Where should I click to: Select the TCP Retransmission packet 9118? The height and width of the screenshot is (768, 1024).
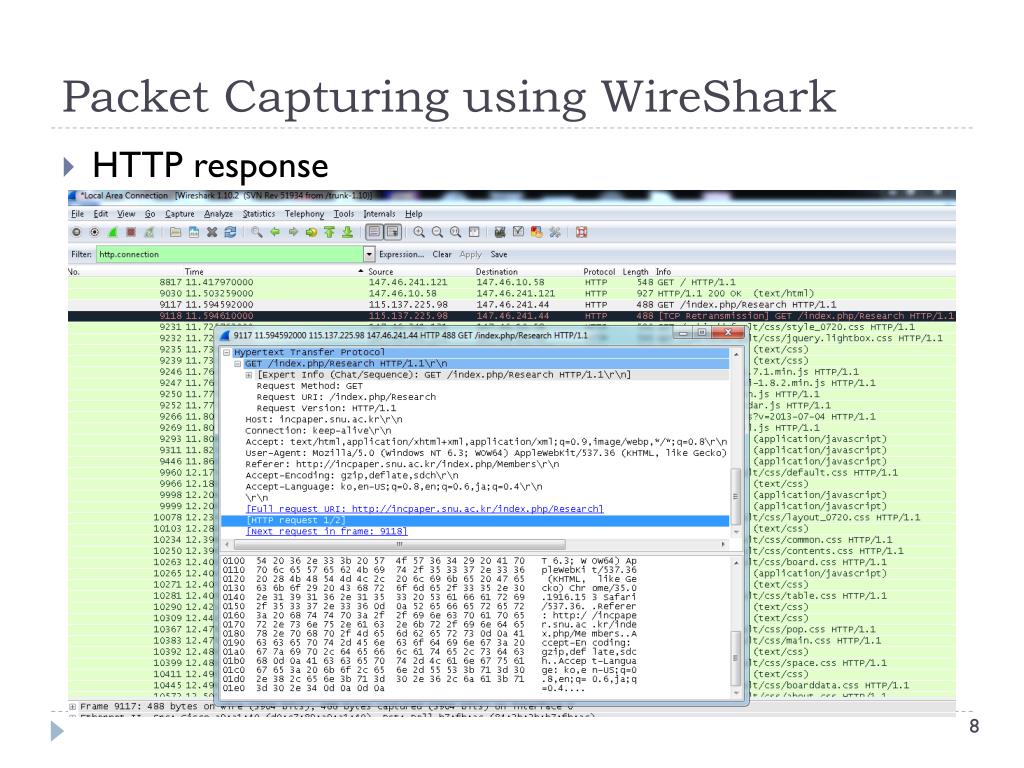click(511, 315)
